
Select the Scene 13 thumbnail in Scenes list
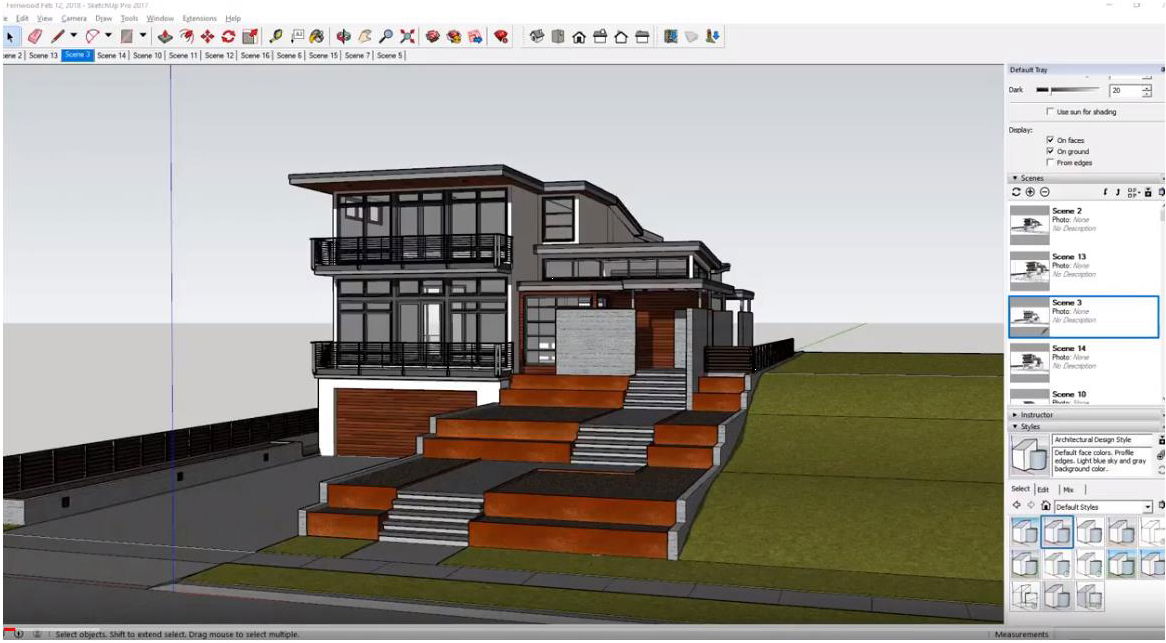coord(1029,266)
